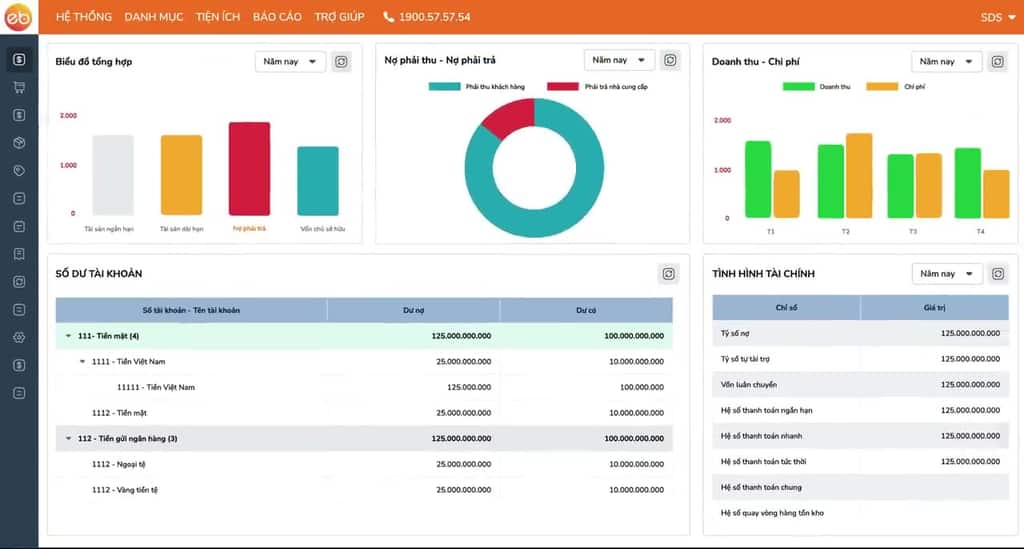The height and width of the screenshot is (549, 1024).
Task: Click the green T1 revenue bar
Action: coord(758,180)
